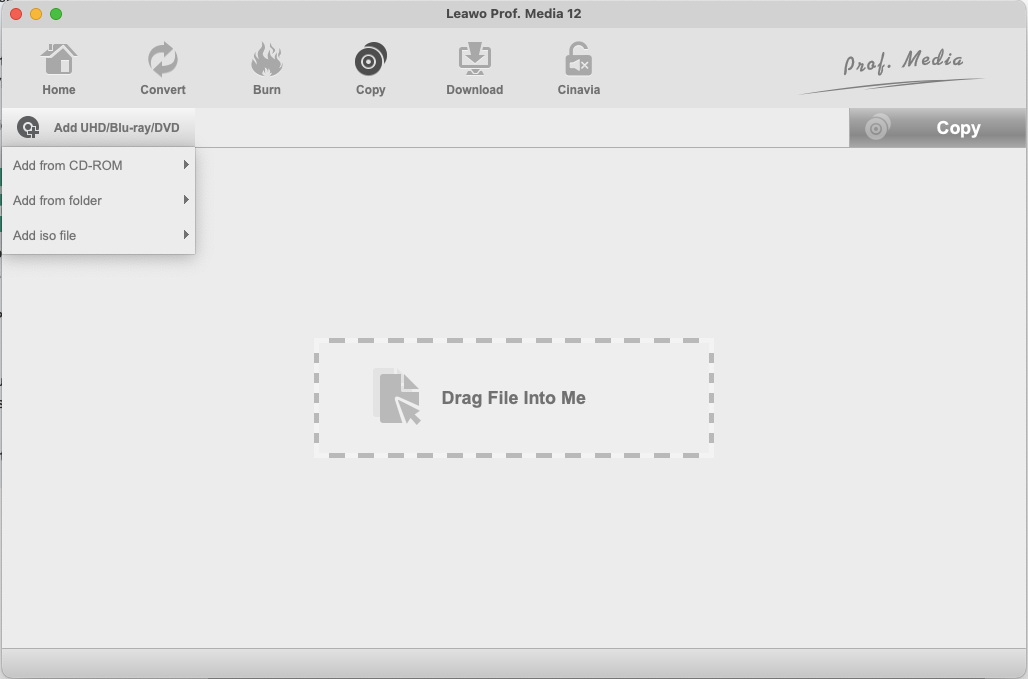The image size is (1028, 679).
Task: Select the Convert arrows icon
Action: click(163, 59)
